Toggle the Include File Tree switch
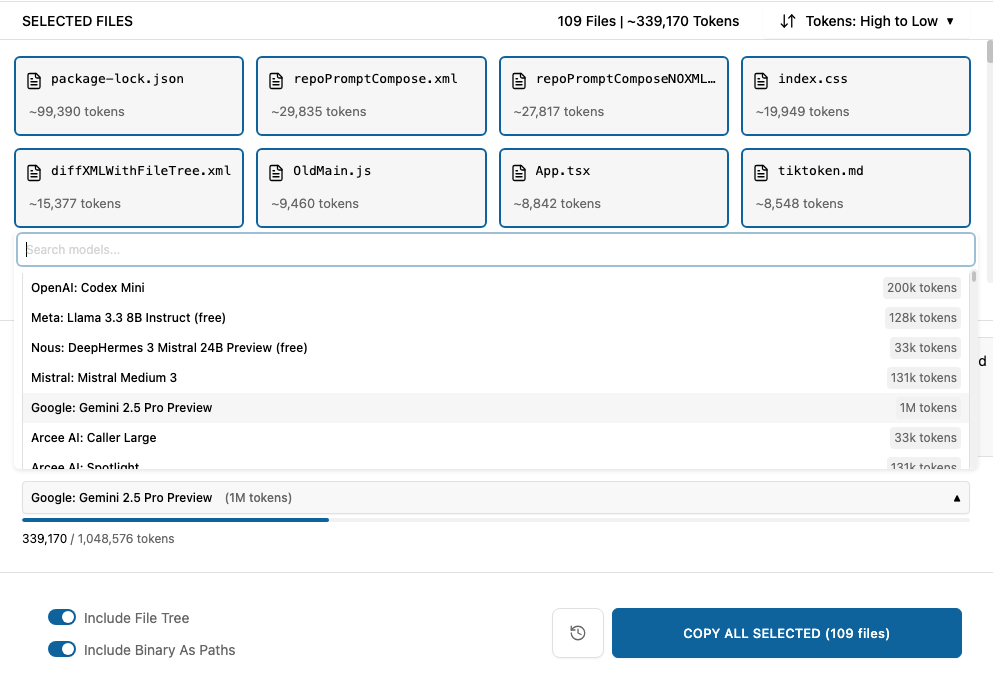 62,618
